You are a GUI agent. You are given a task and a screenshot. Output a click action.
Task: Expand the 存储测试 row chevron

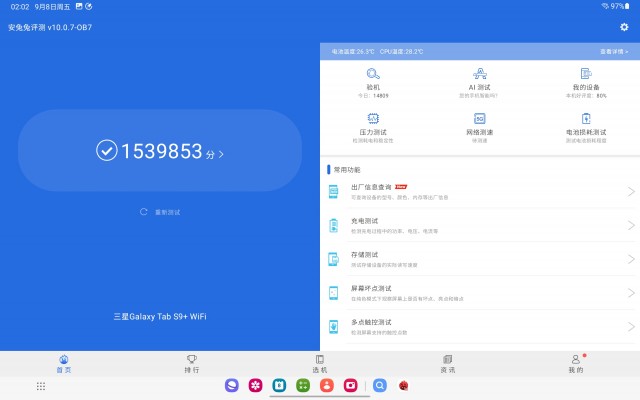click(631, 259)
